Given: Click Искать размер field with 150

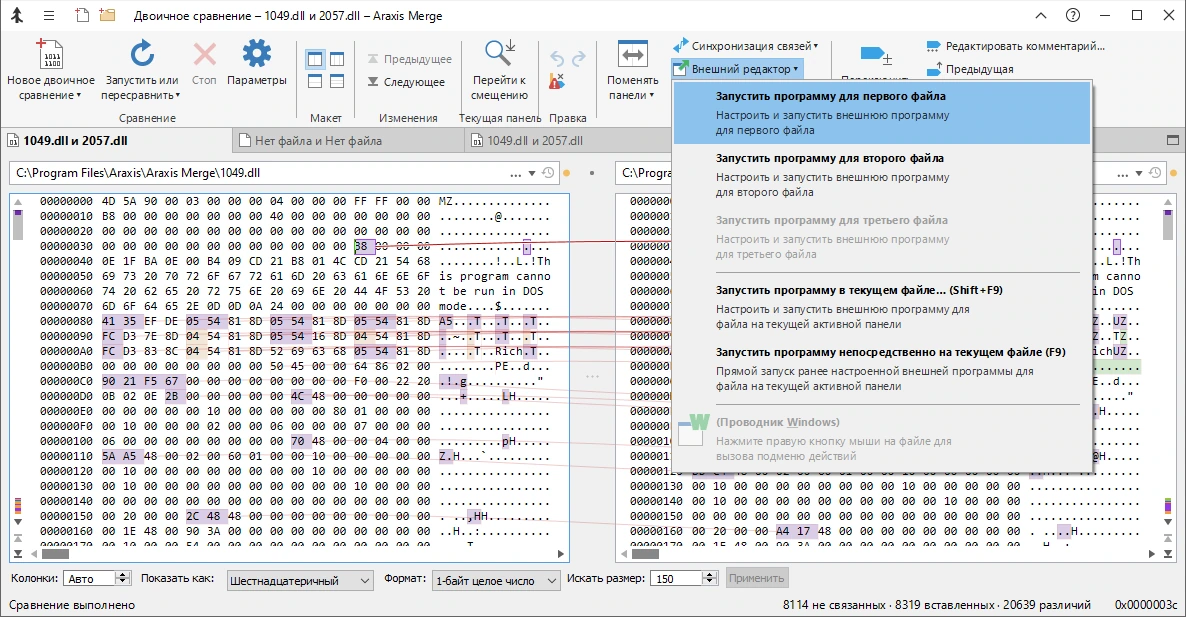Looking at the screenshot, I should 676,578.
